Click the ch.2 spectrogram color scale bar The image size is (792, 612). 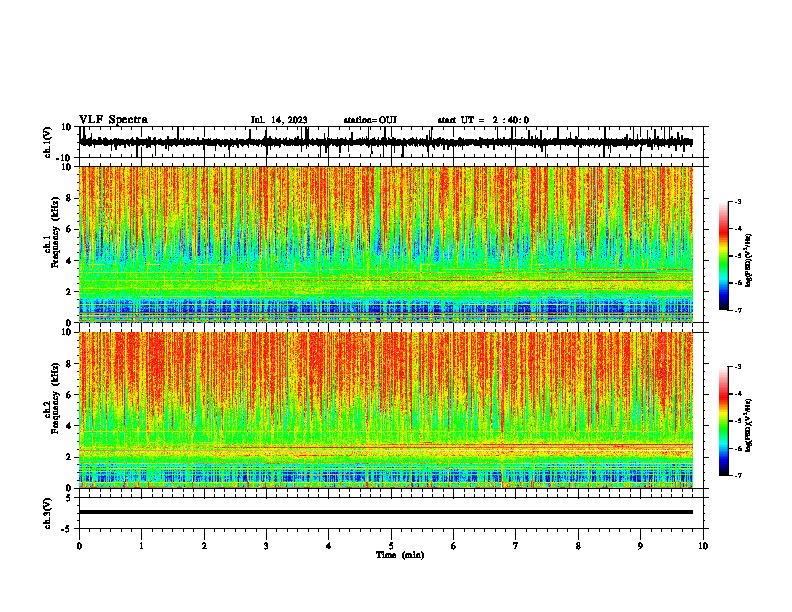point(724,421)
